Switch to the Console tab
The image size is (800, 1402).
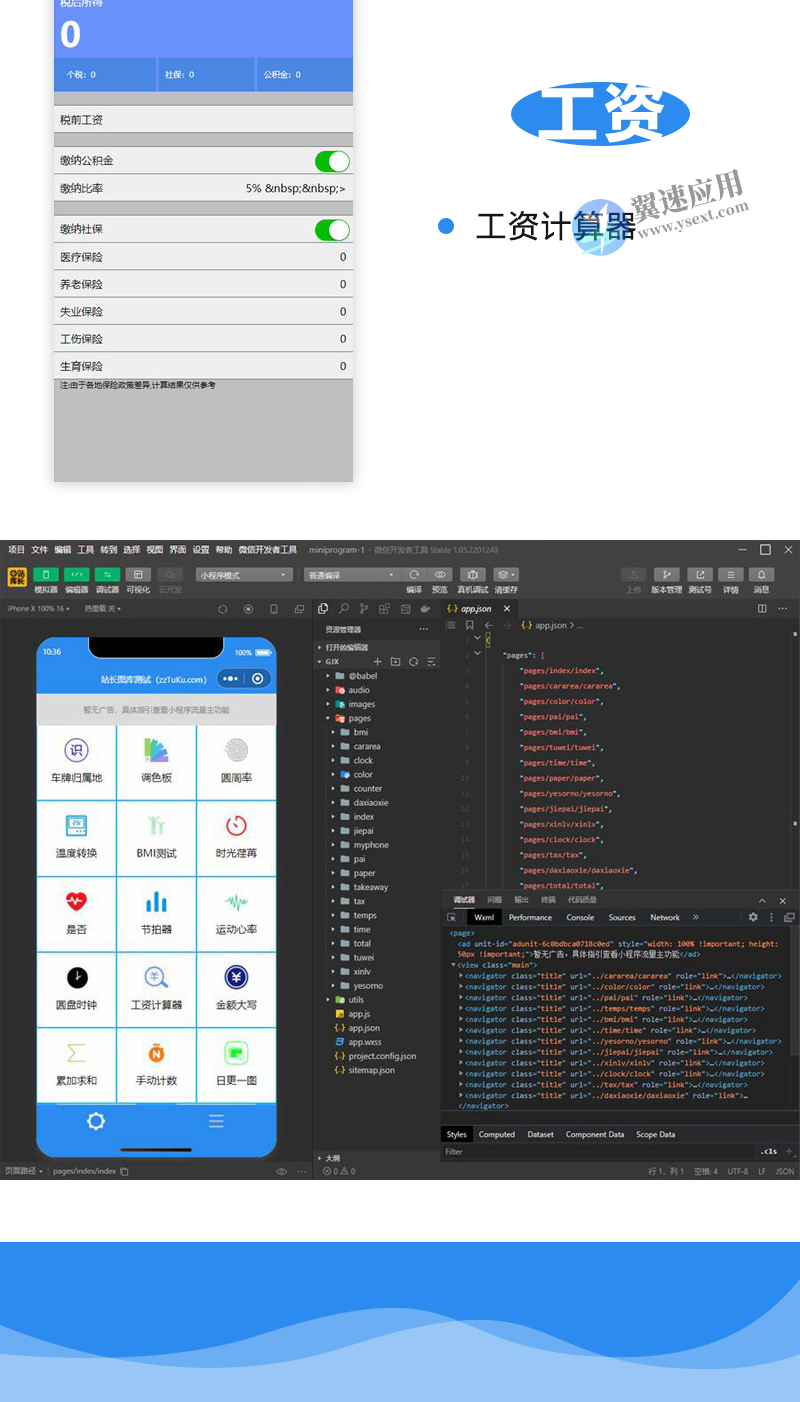(x=580, y=917)
